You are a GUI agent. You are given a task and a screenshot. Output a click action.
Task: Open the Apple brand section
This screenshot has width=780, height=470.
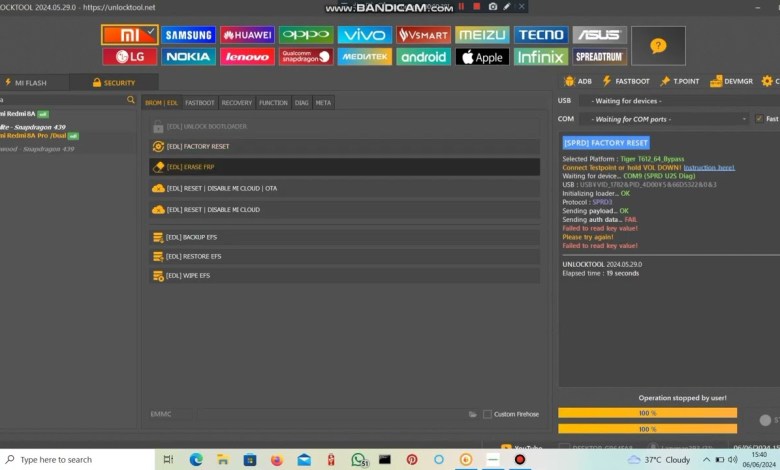pyautogui.click(x=482, y=57)
